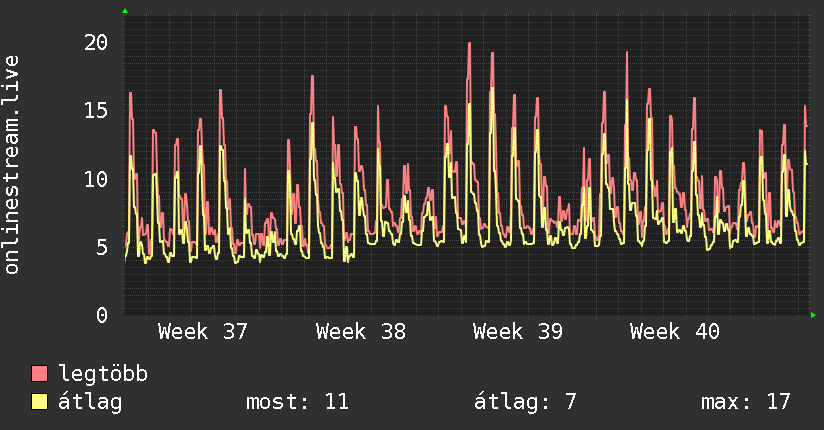
Task: Click the Week 37 axis label
Action: point(202,332)
